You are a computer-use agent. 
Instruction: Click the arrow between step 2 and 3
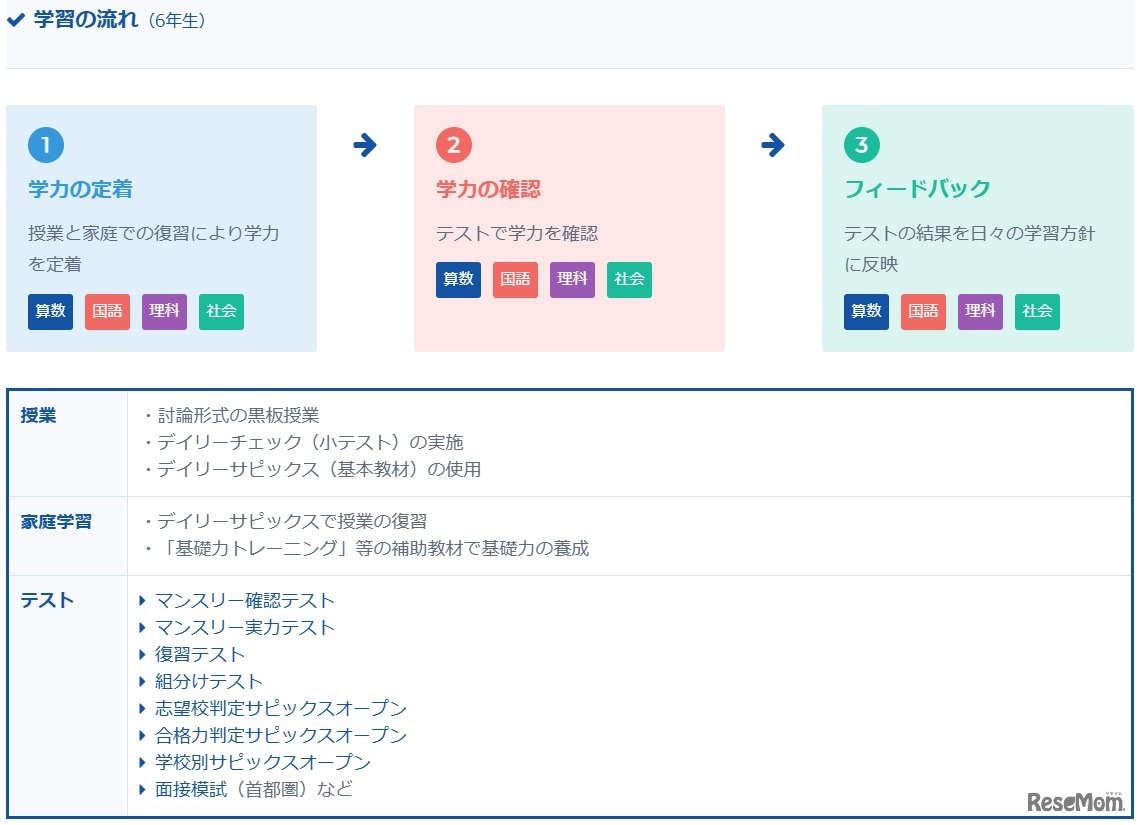[772, 144]
